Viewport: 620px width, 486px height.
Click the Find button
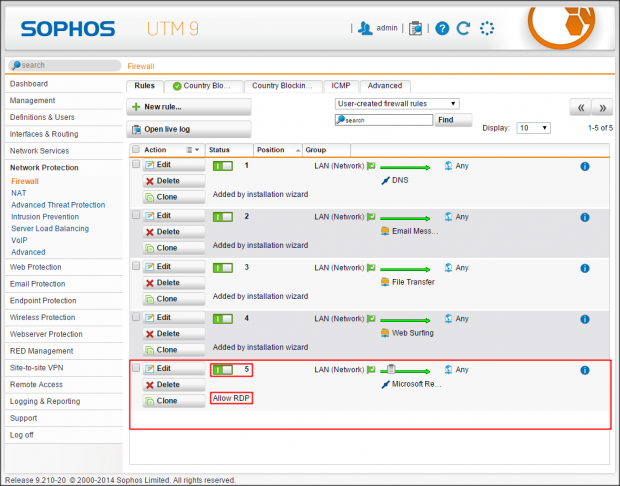[453, 120]
